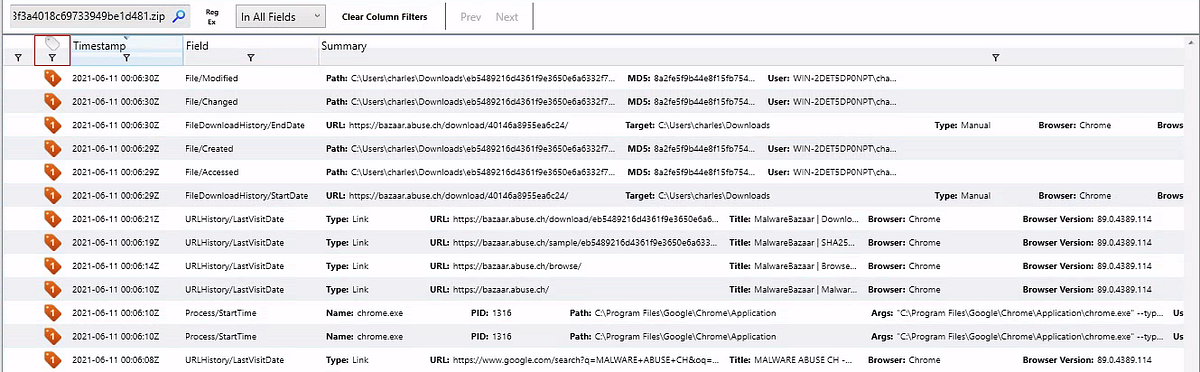This screenshot has height=372, width=1200.
Task: Click tag icon of File/Accessed row
Action: tap(53, 171)
